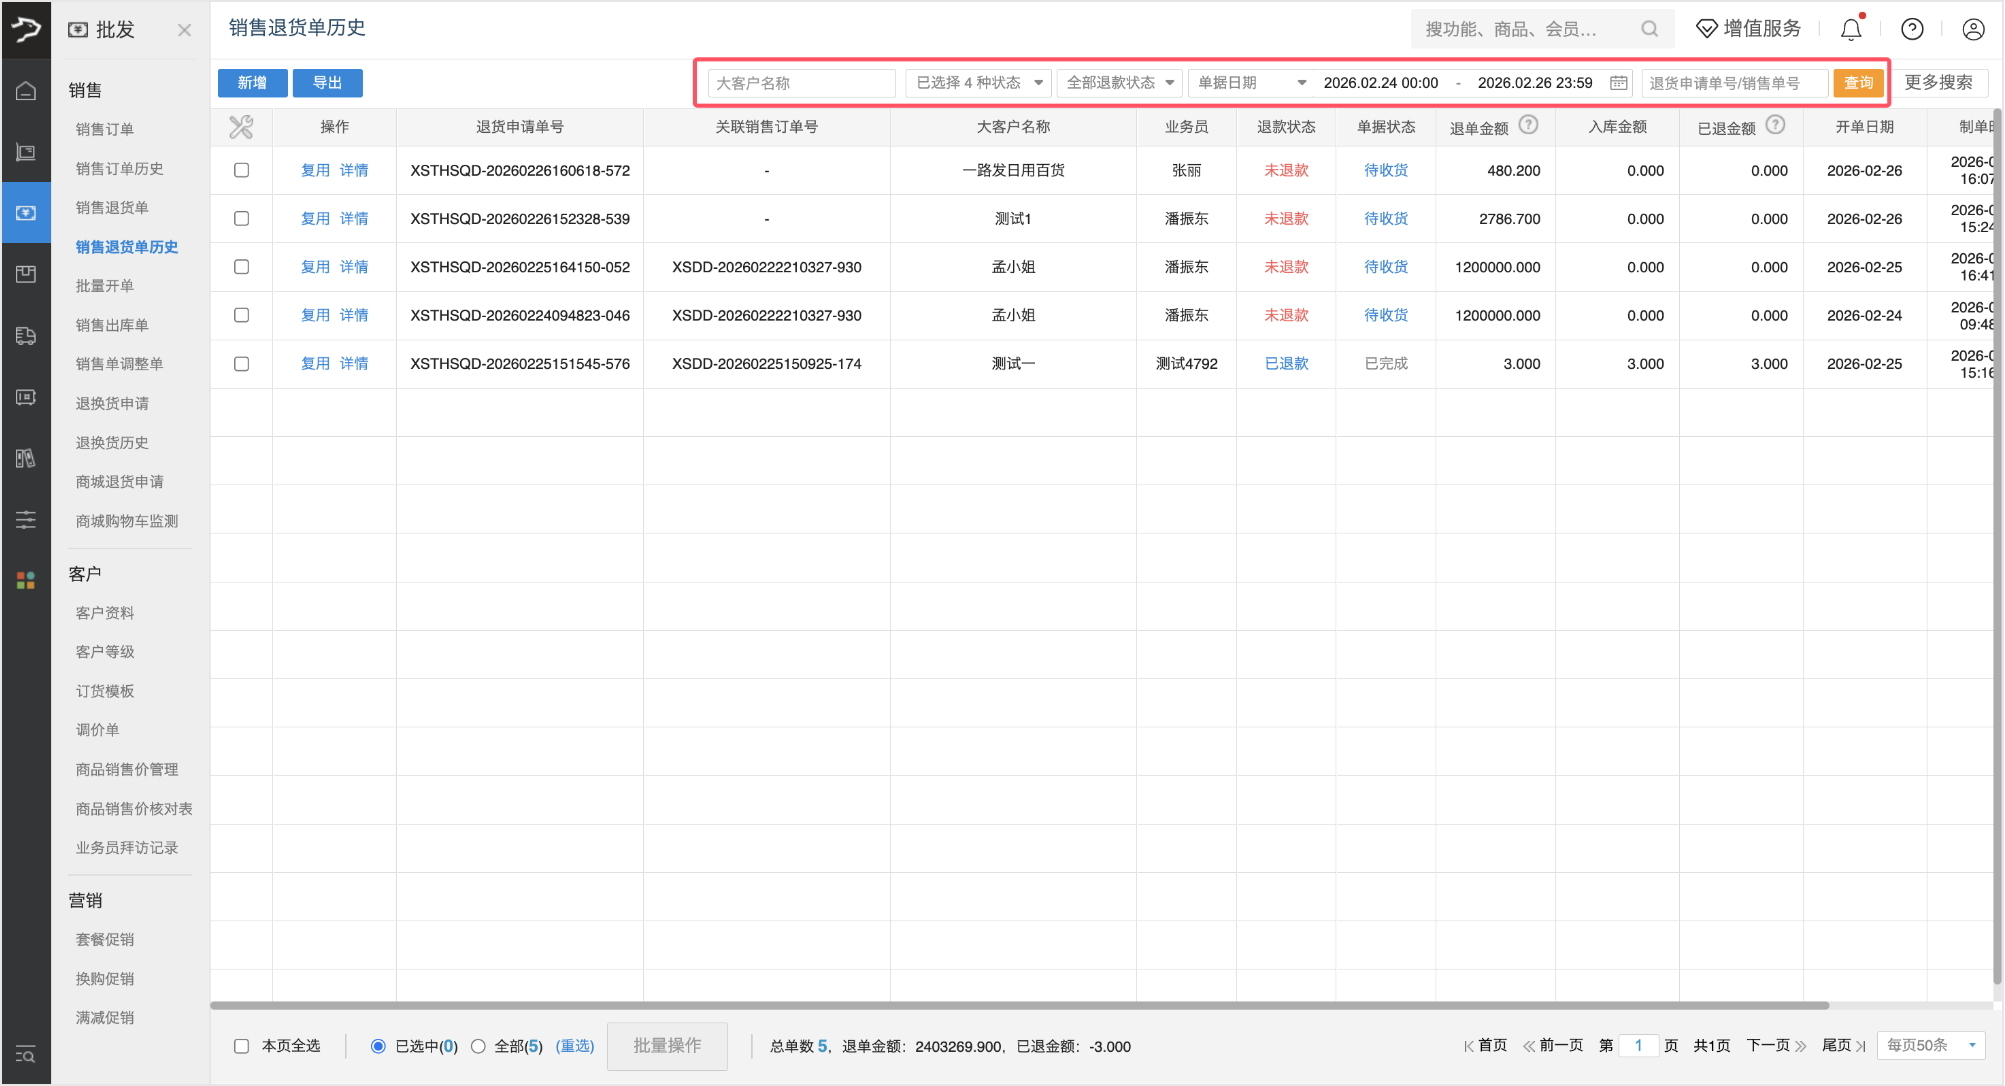Check the row checkbox for 一路发日用百货
Viewport: 2005px width, 1086px height.
point(241,170)
